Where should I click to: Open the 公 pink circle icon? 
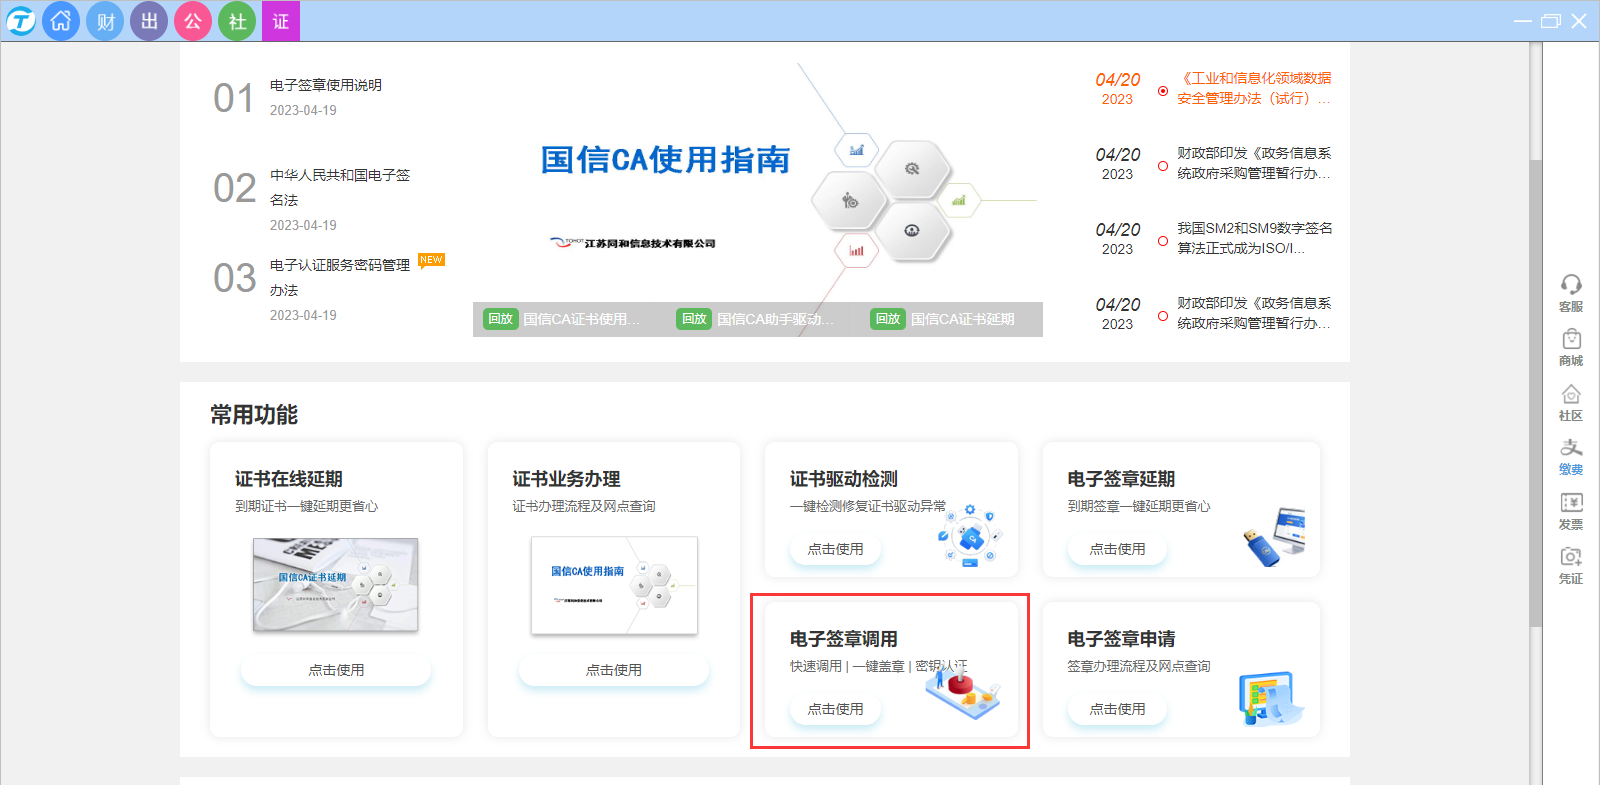(193, 21)
